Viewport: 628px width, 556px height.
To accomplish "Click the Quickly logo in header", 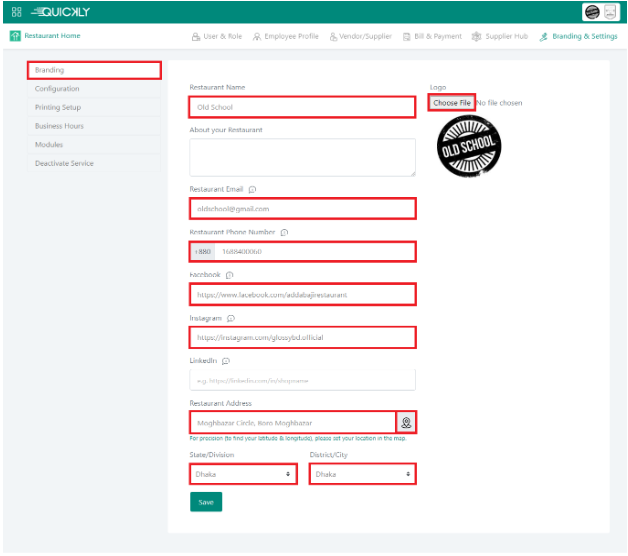I will [x=60, y=11].
